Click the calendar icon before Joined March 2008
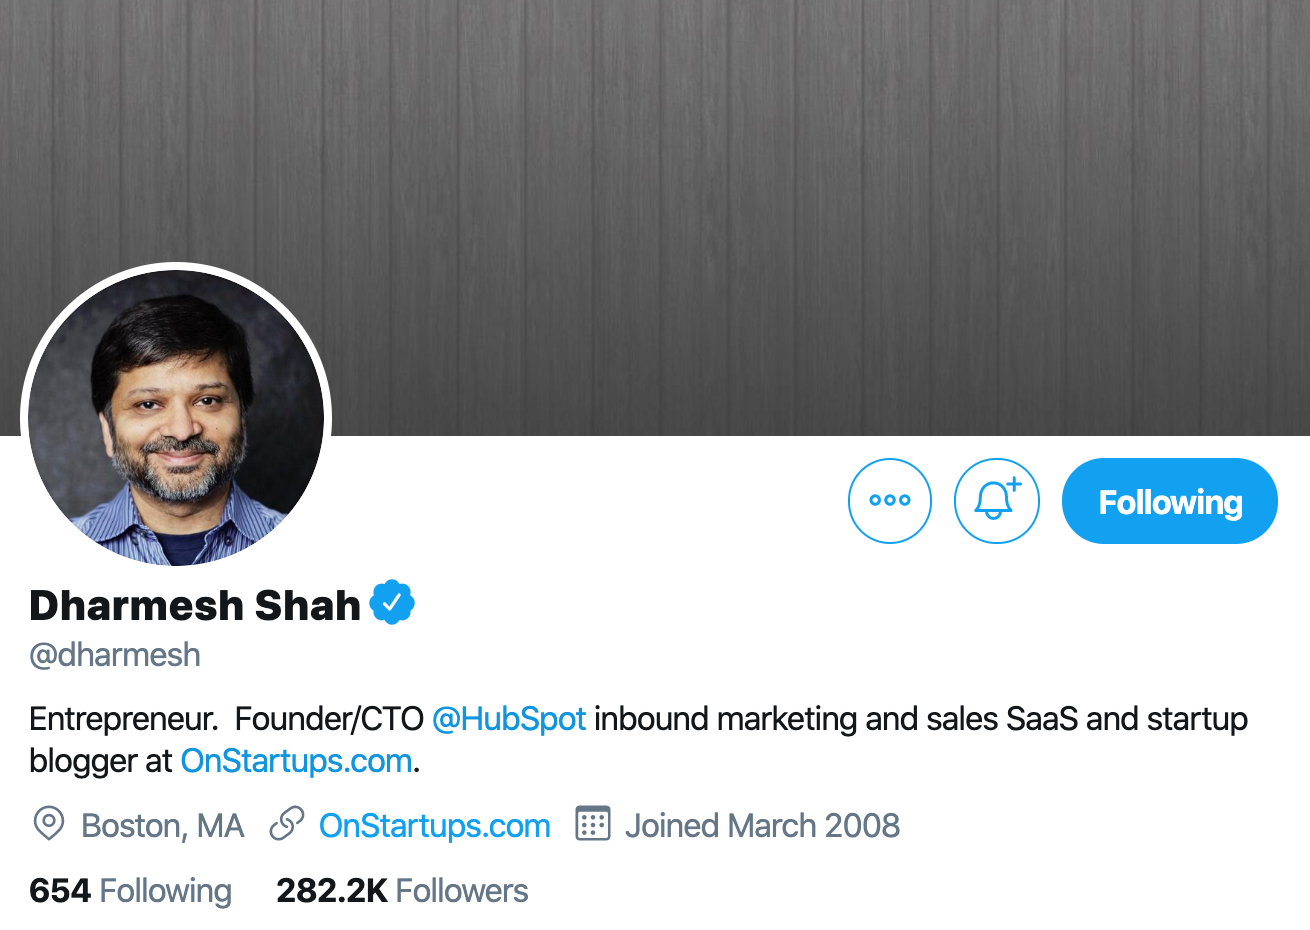1310x930 pixels. (593, 824)
